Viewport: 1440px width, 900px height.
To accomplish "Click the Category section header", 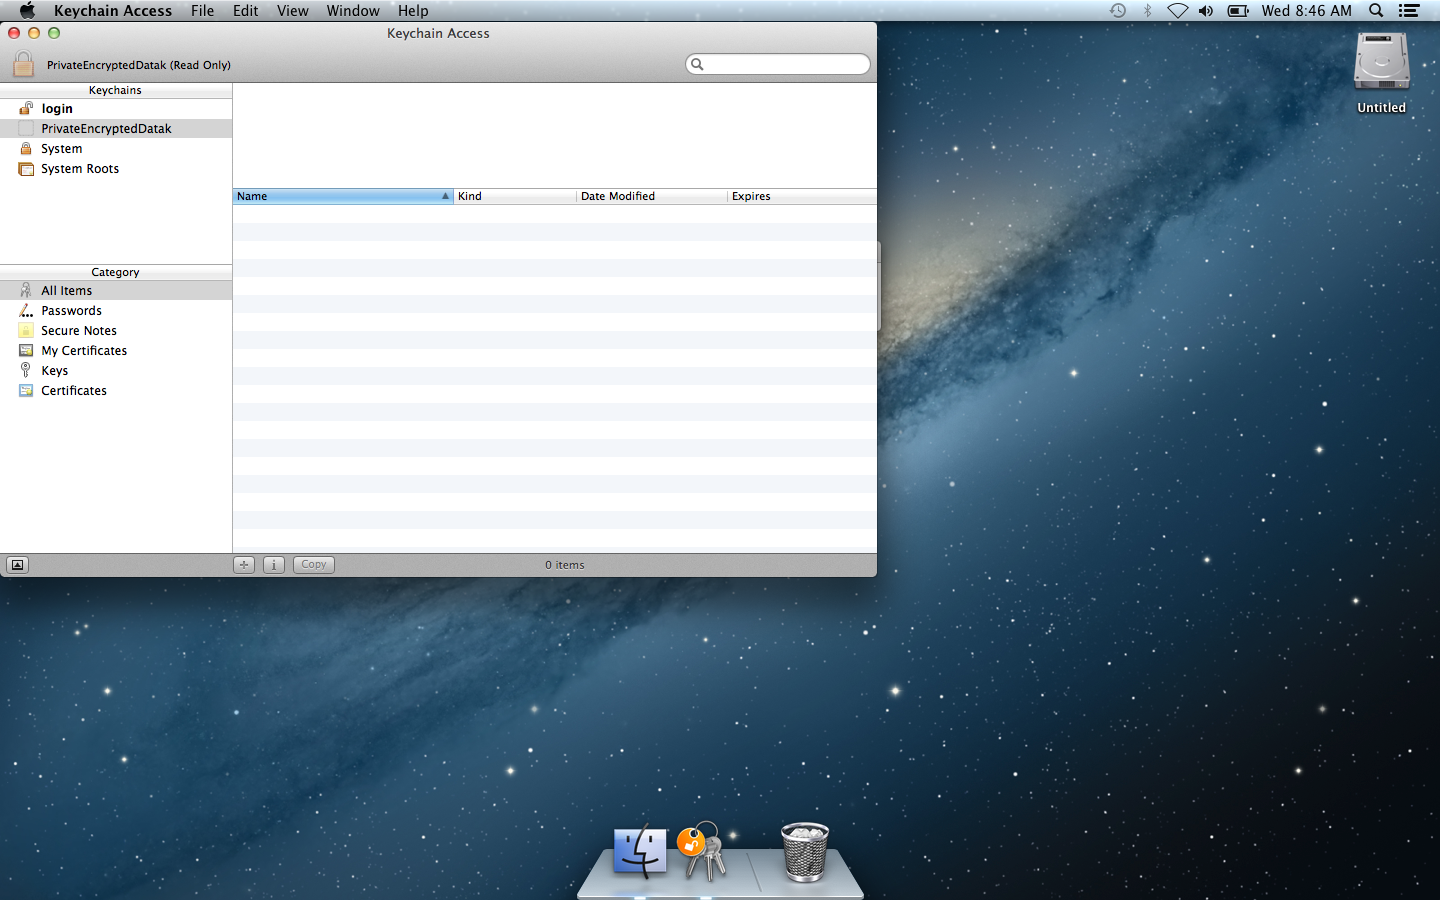I will (116, 272).
